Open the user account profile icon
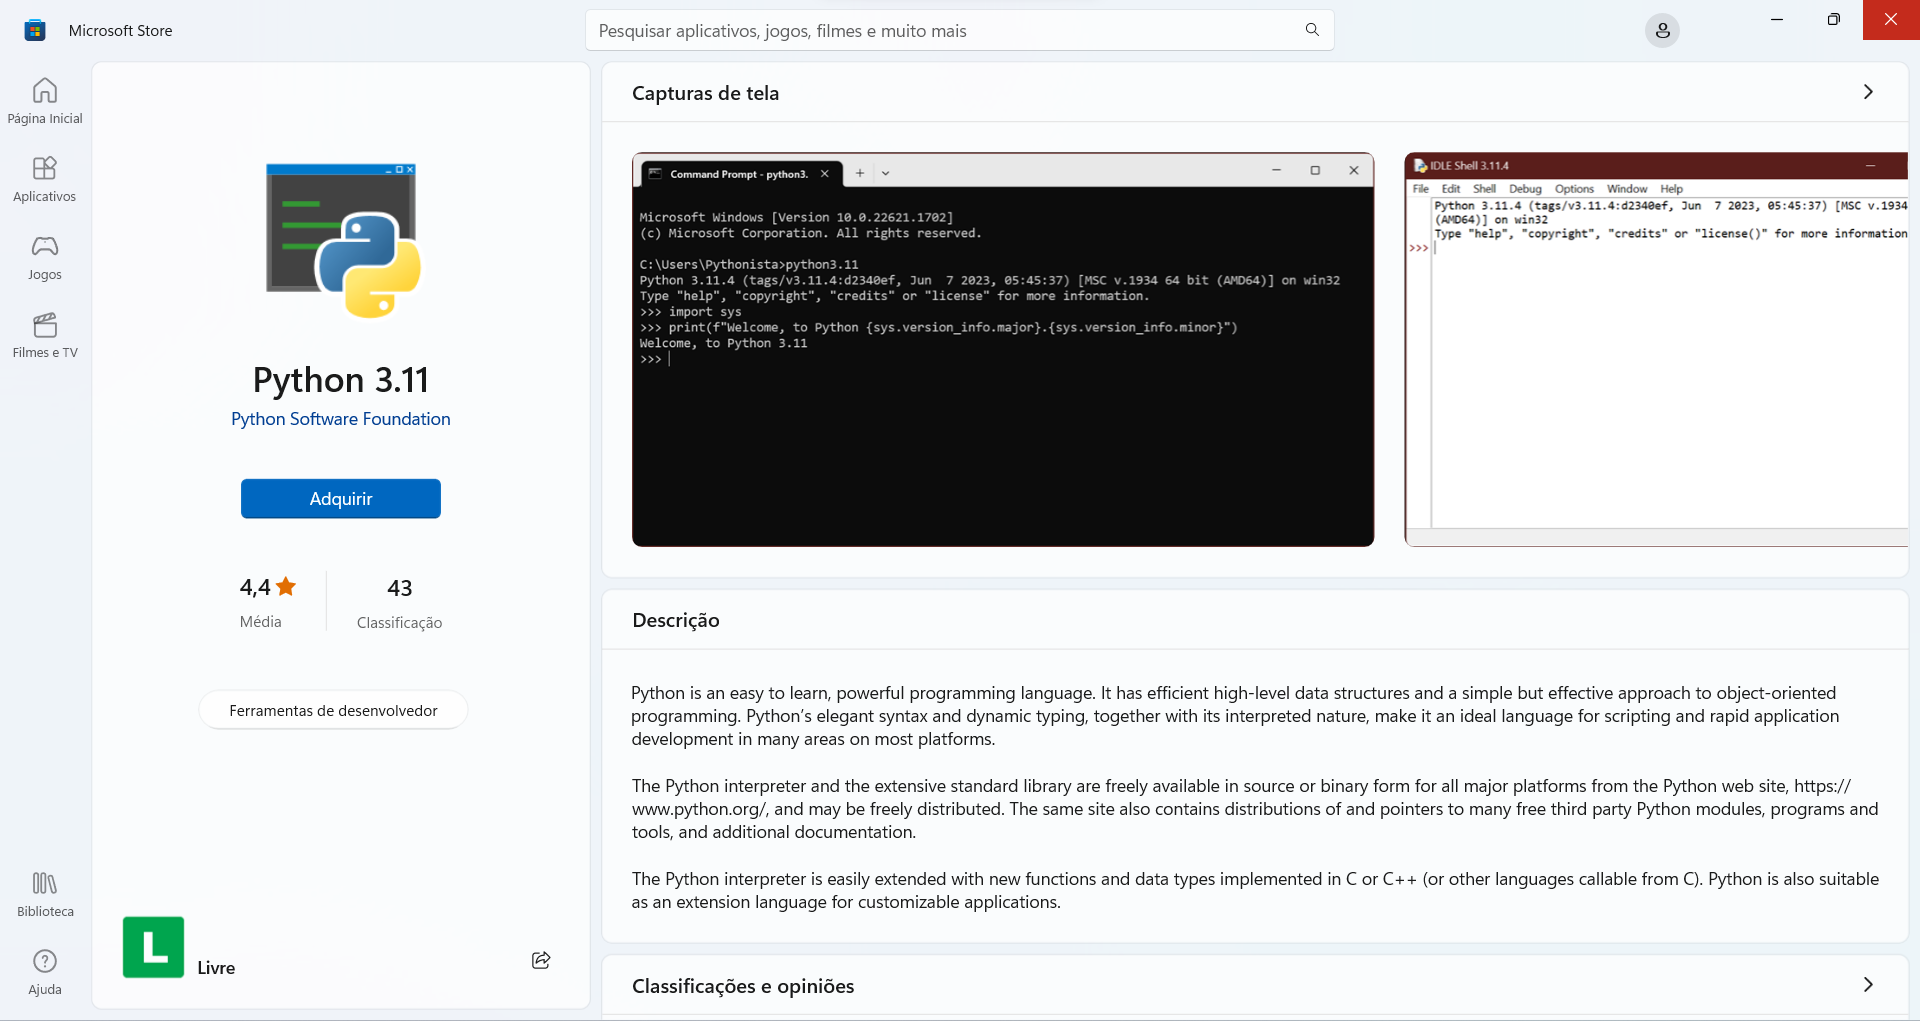 (x=1662, y=31)
